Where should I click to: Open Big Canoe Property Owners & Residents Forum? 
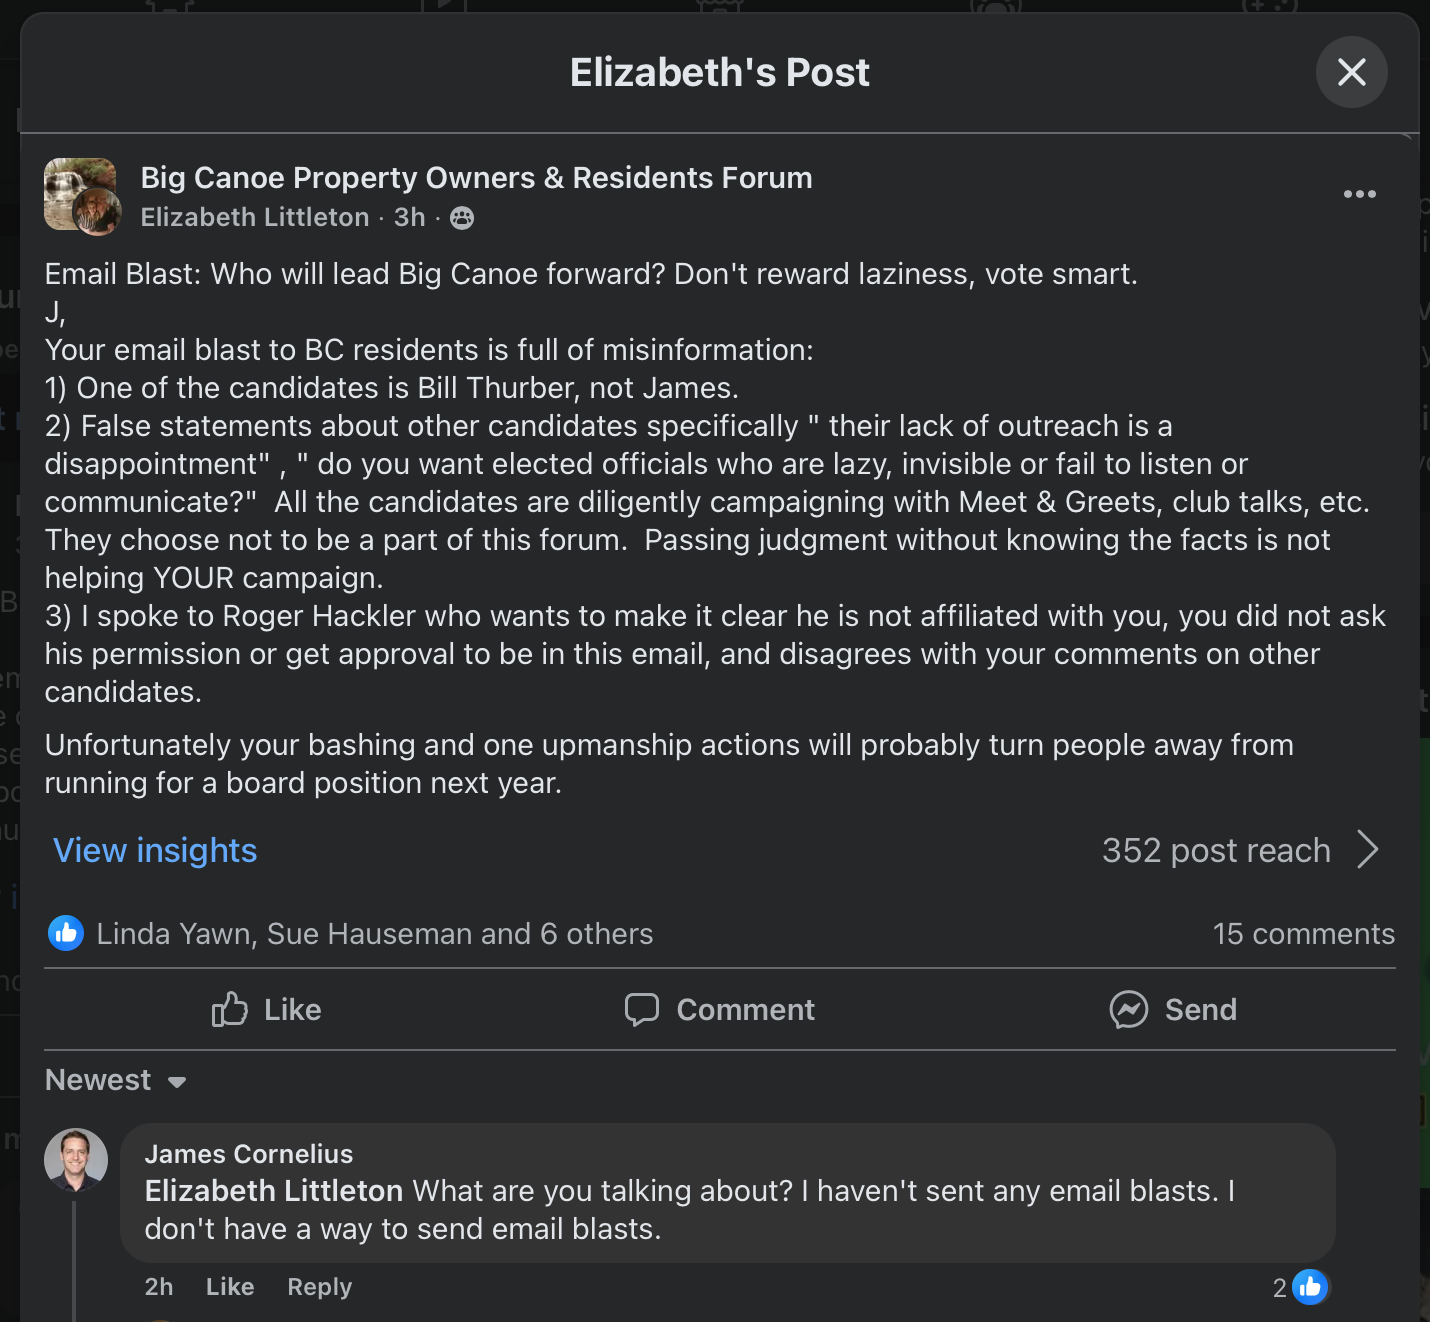476,178
